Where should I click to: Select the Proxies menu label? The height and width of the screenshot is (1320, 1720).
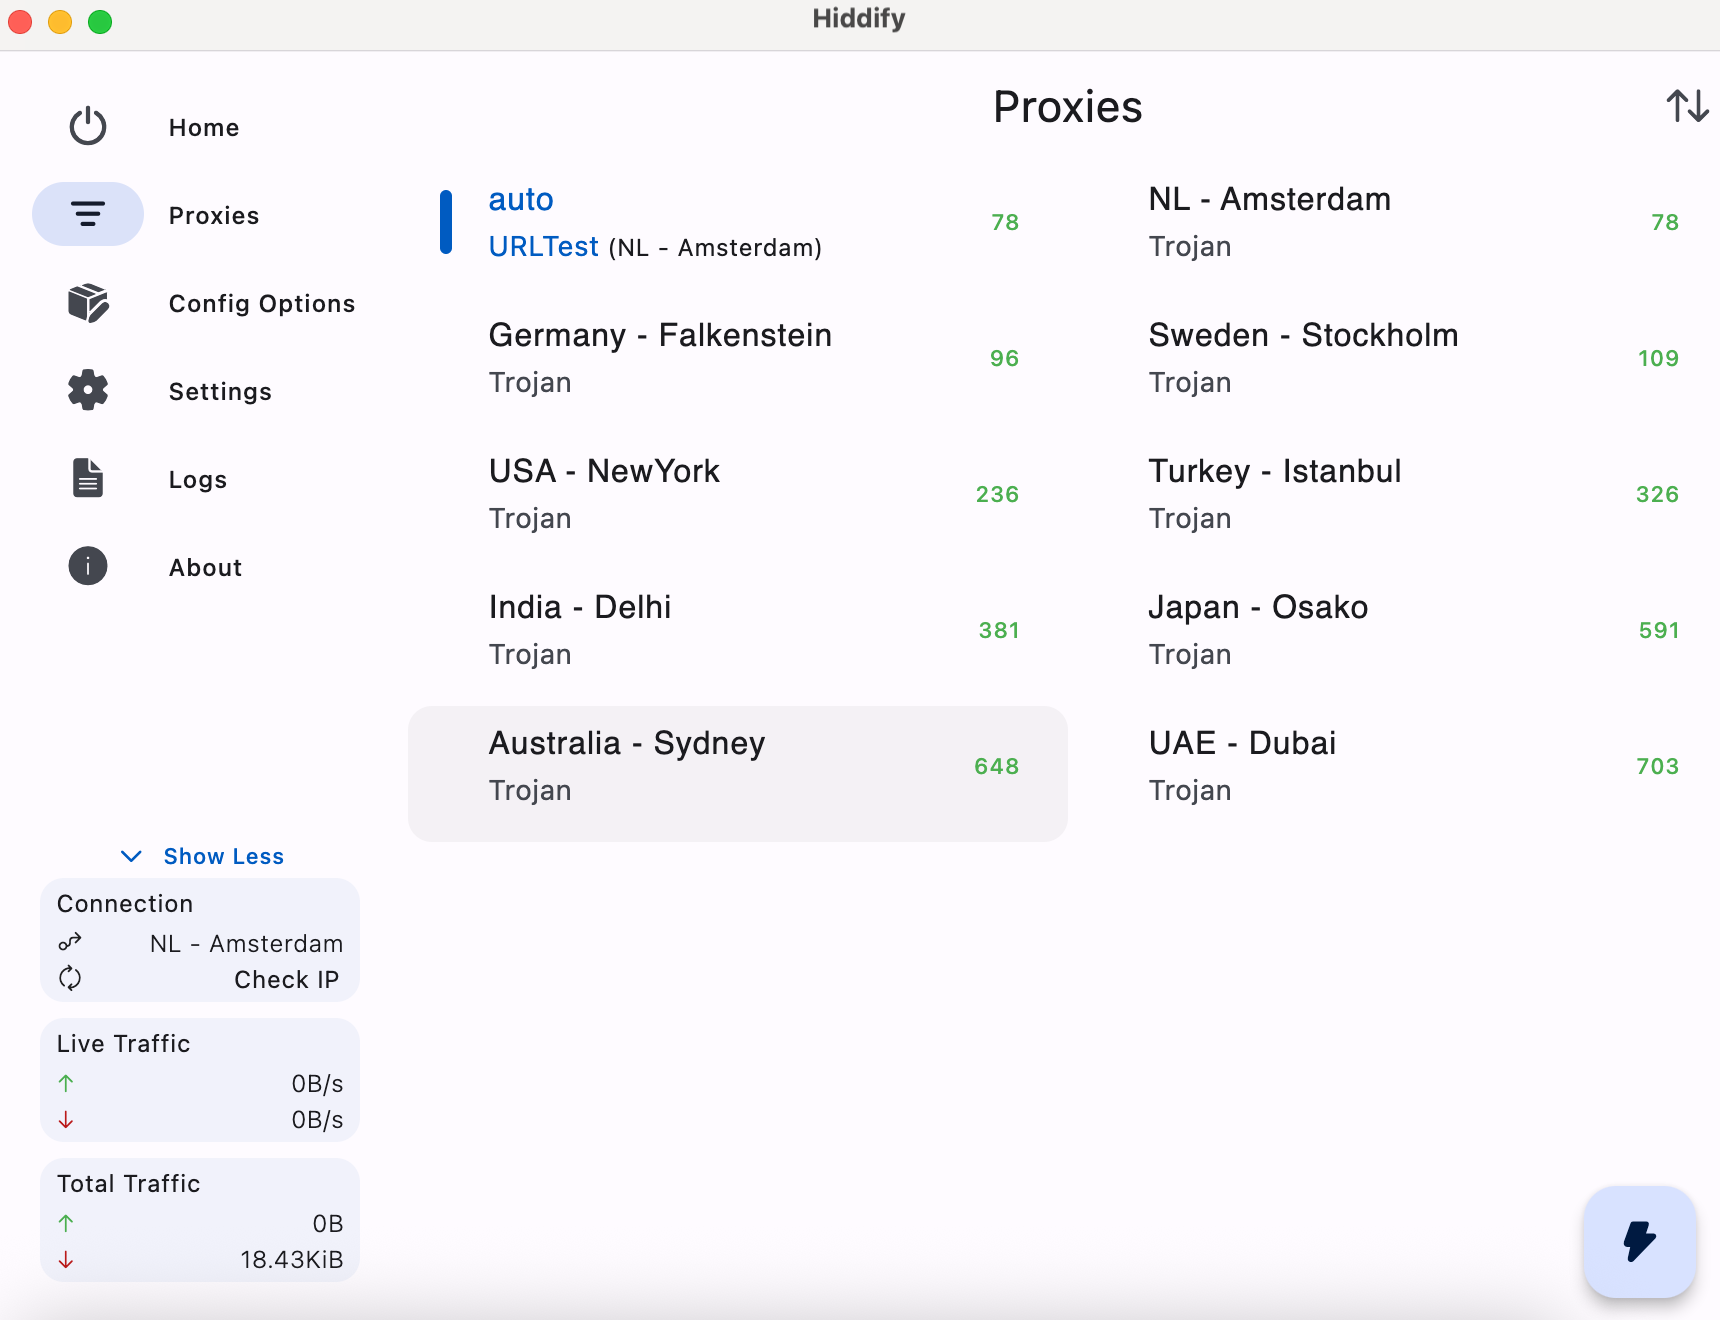click(x=214, y=216)
